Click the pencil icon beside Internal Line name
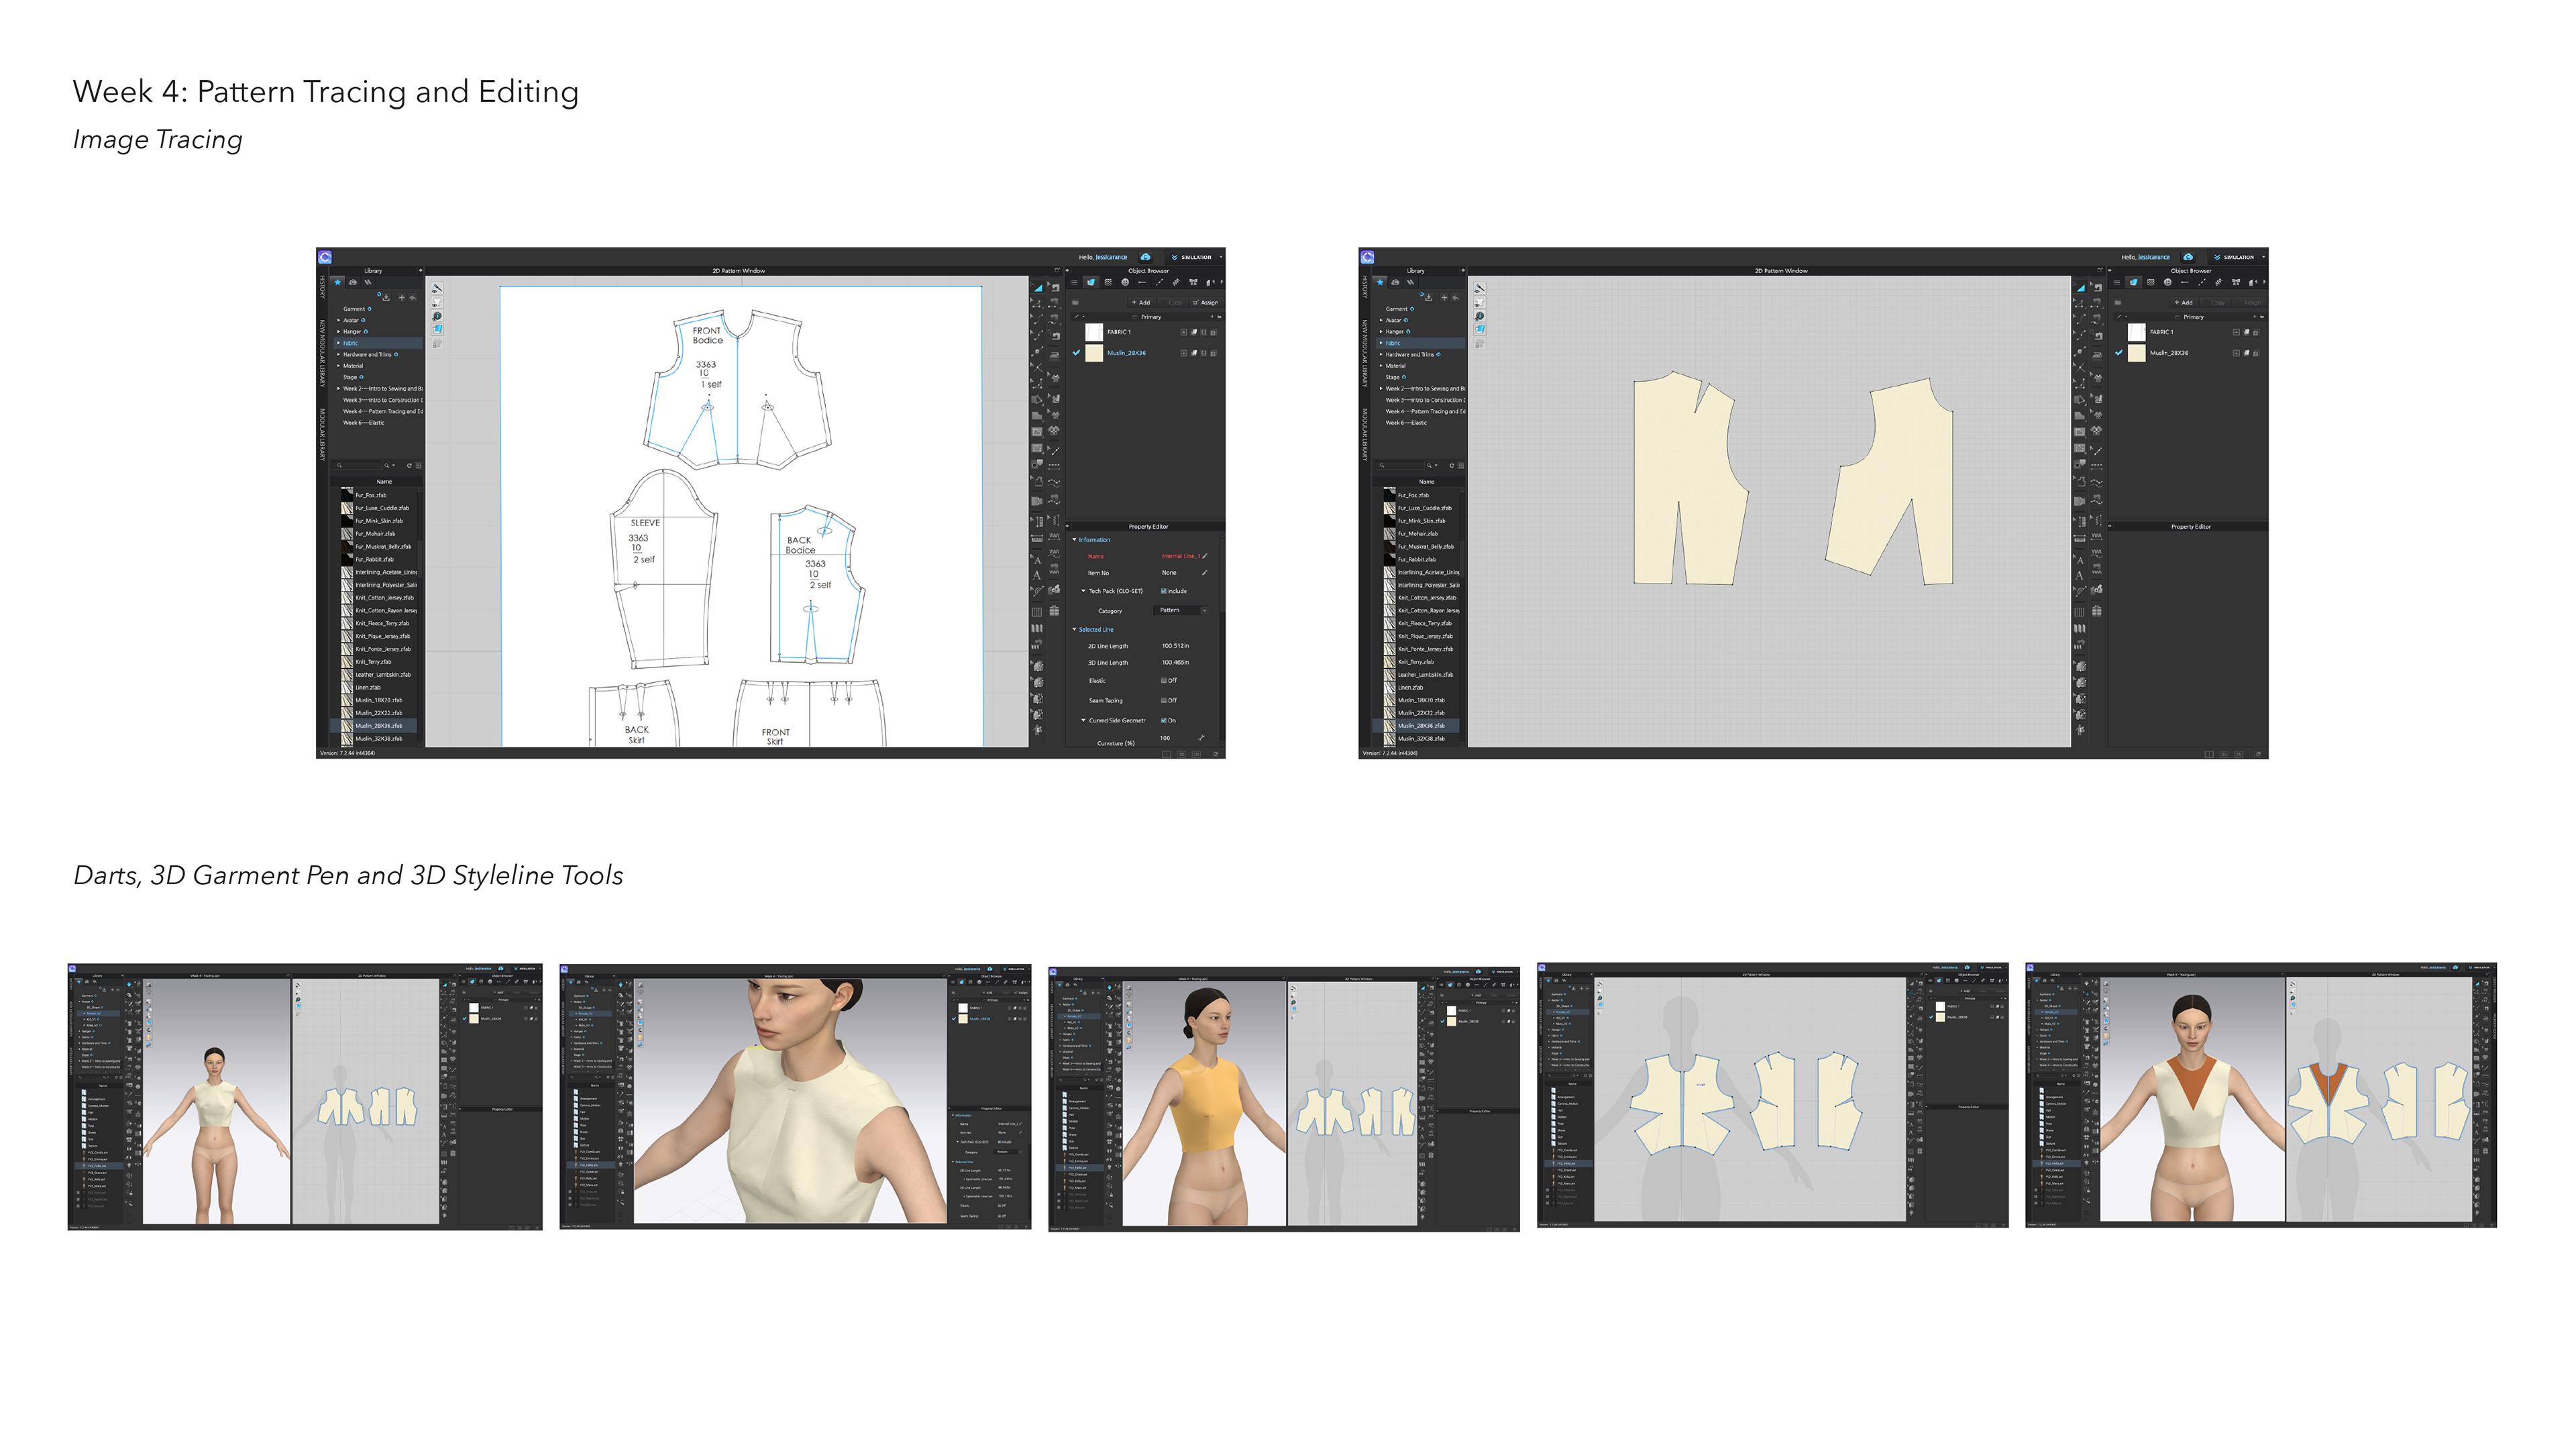The image size is (2576, 1449). point(1205,556)
